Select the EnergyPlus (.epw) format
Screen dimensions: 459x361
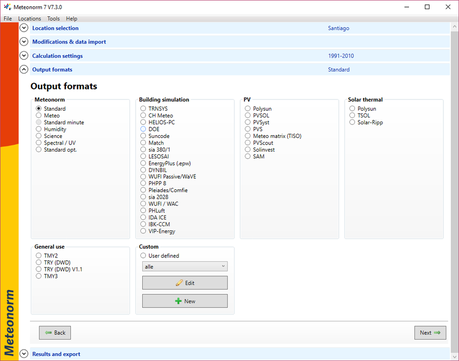click(143, 163)
